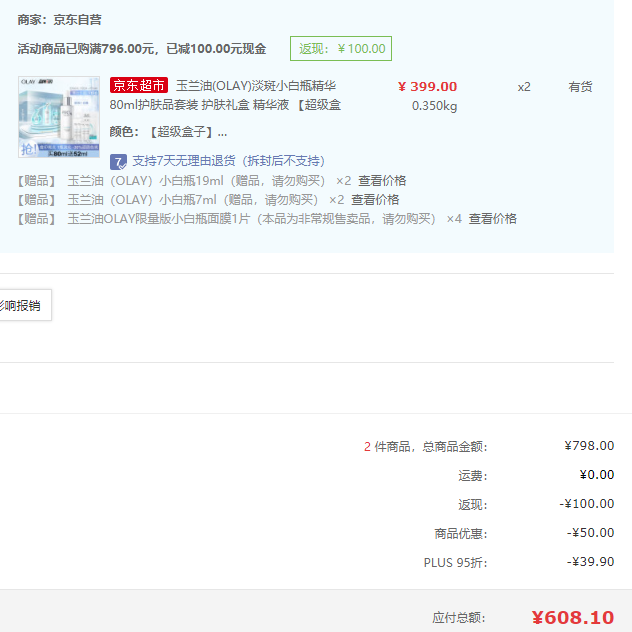Click 商家:京东自营 merchant label
Screen dimensions: 632x632
pyautogui.click(x=59, y=19)
